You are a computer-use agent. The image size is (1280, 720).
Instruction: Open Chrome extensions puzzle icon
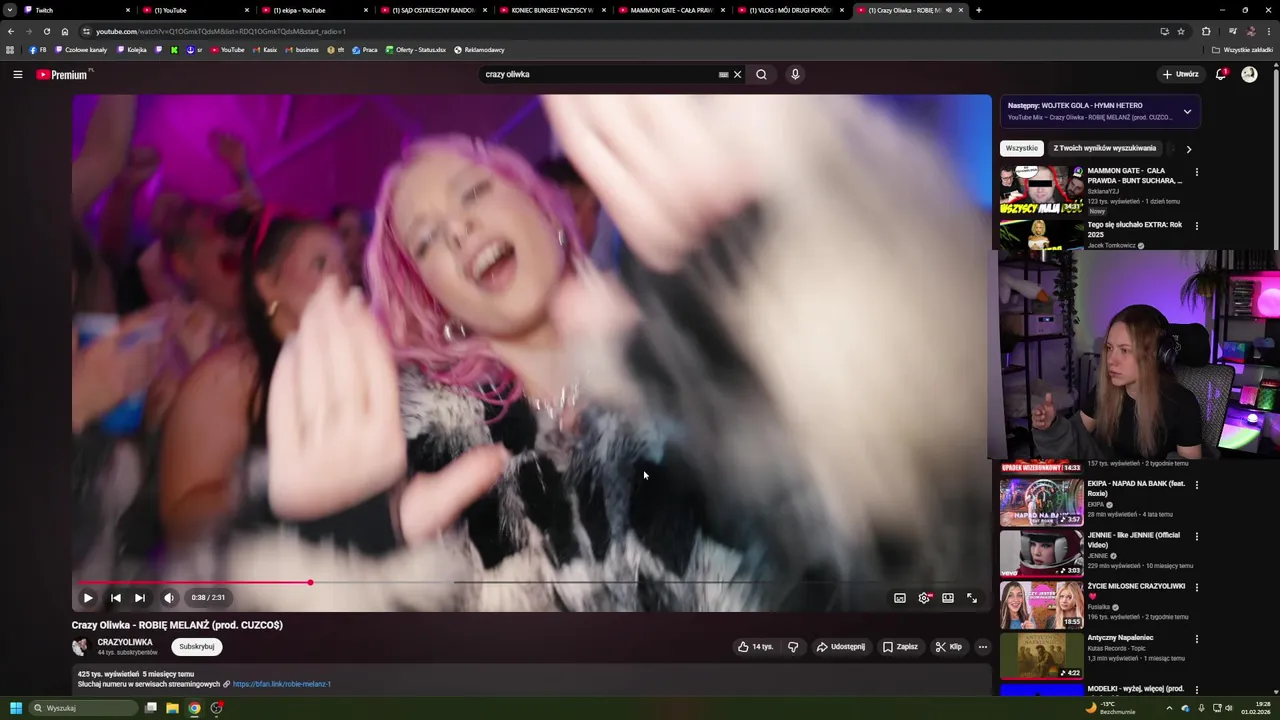1206,31
